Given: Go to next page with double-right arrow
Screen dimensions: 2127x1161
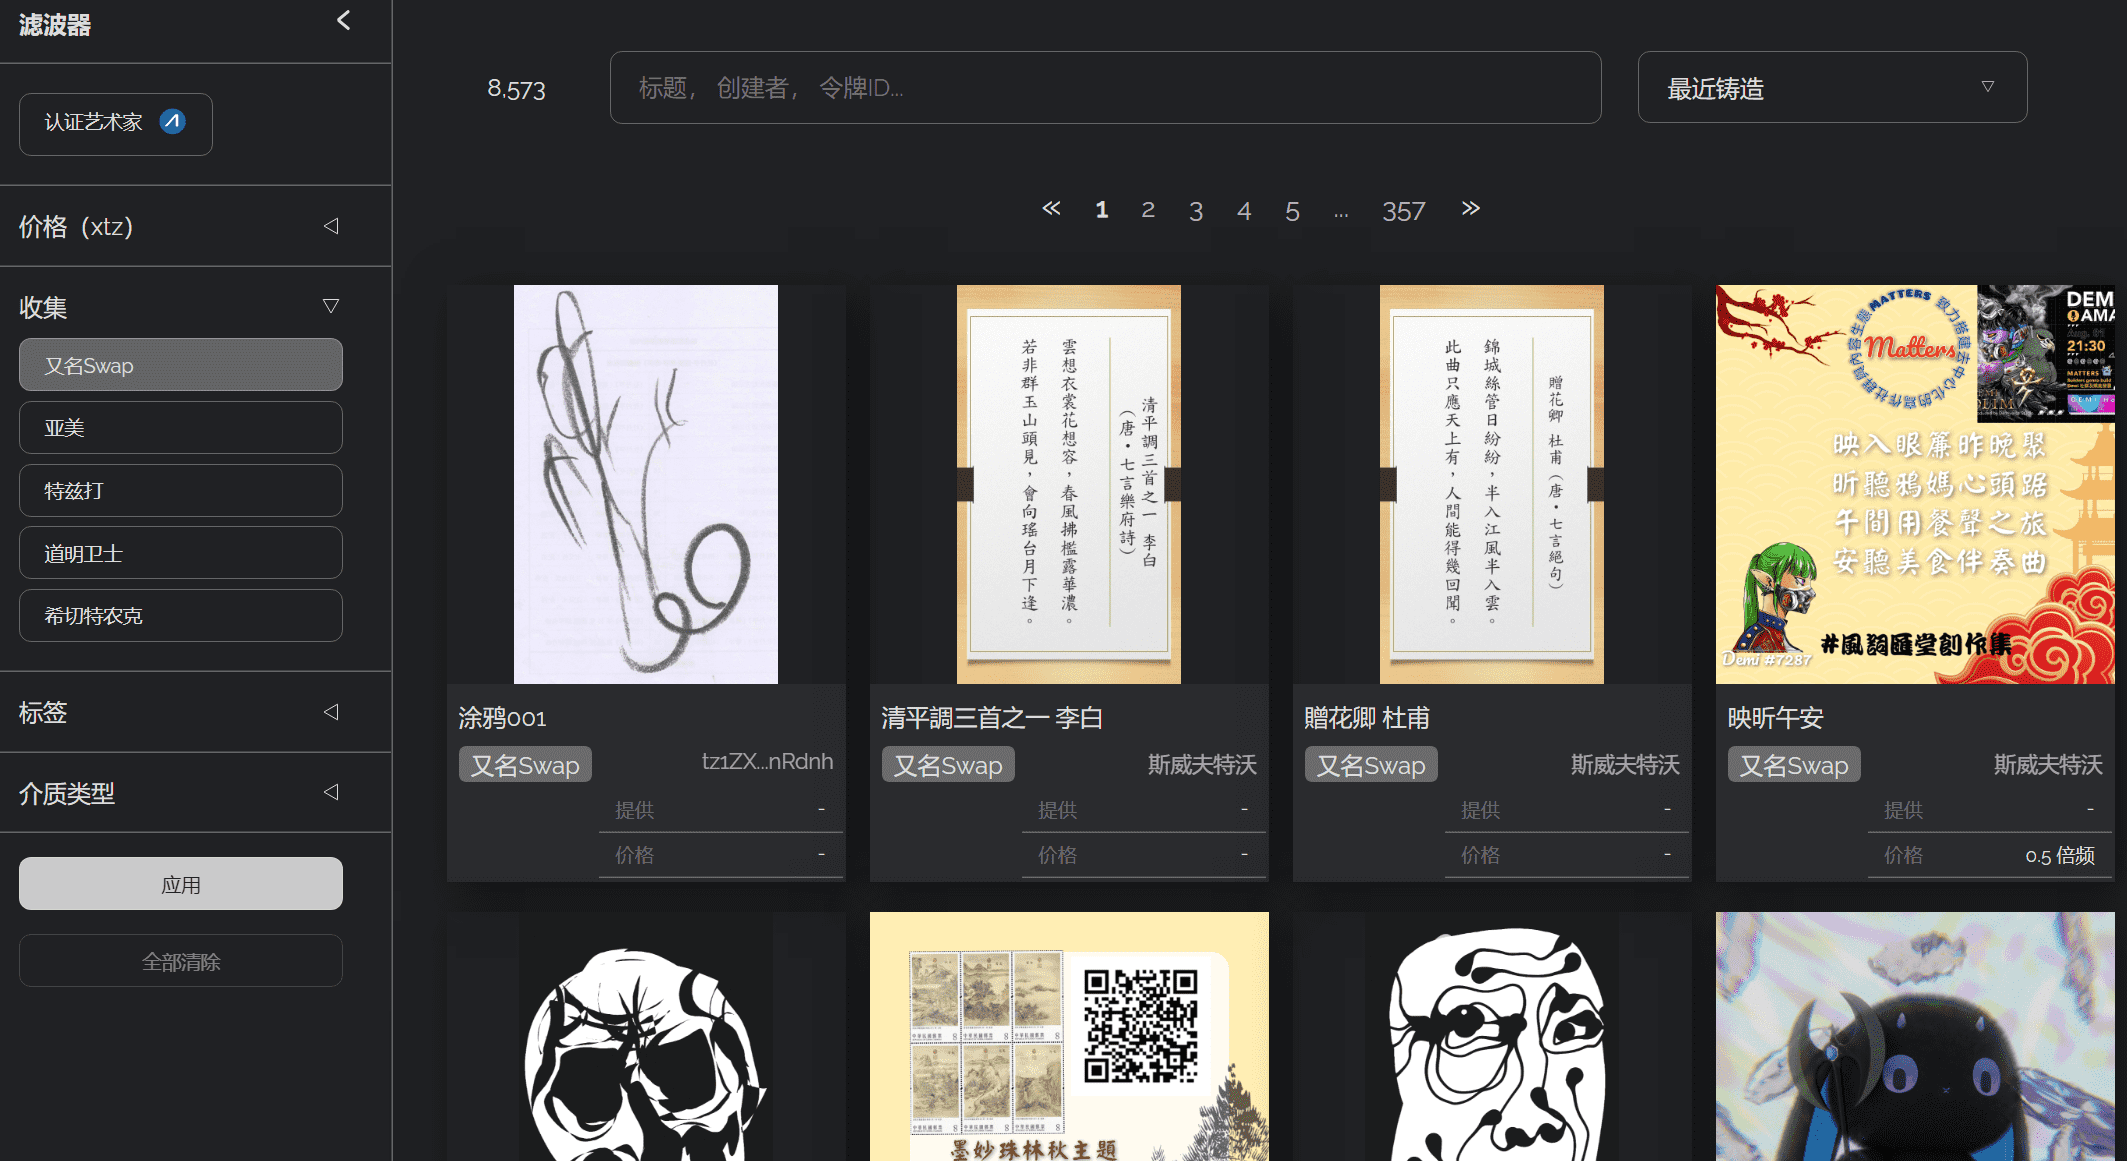Looking at the screenshot, I should coord(1470,208).
